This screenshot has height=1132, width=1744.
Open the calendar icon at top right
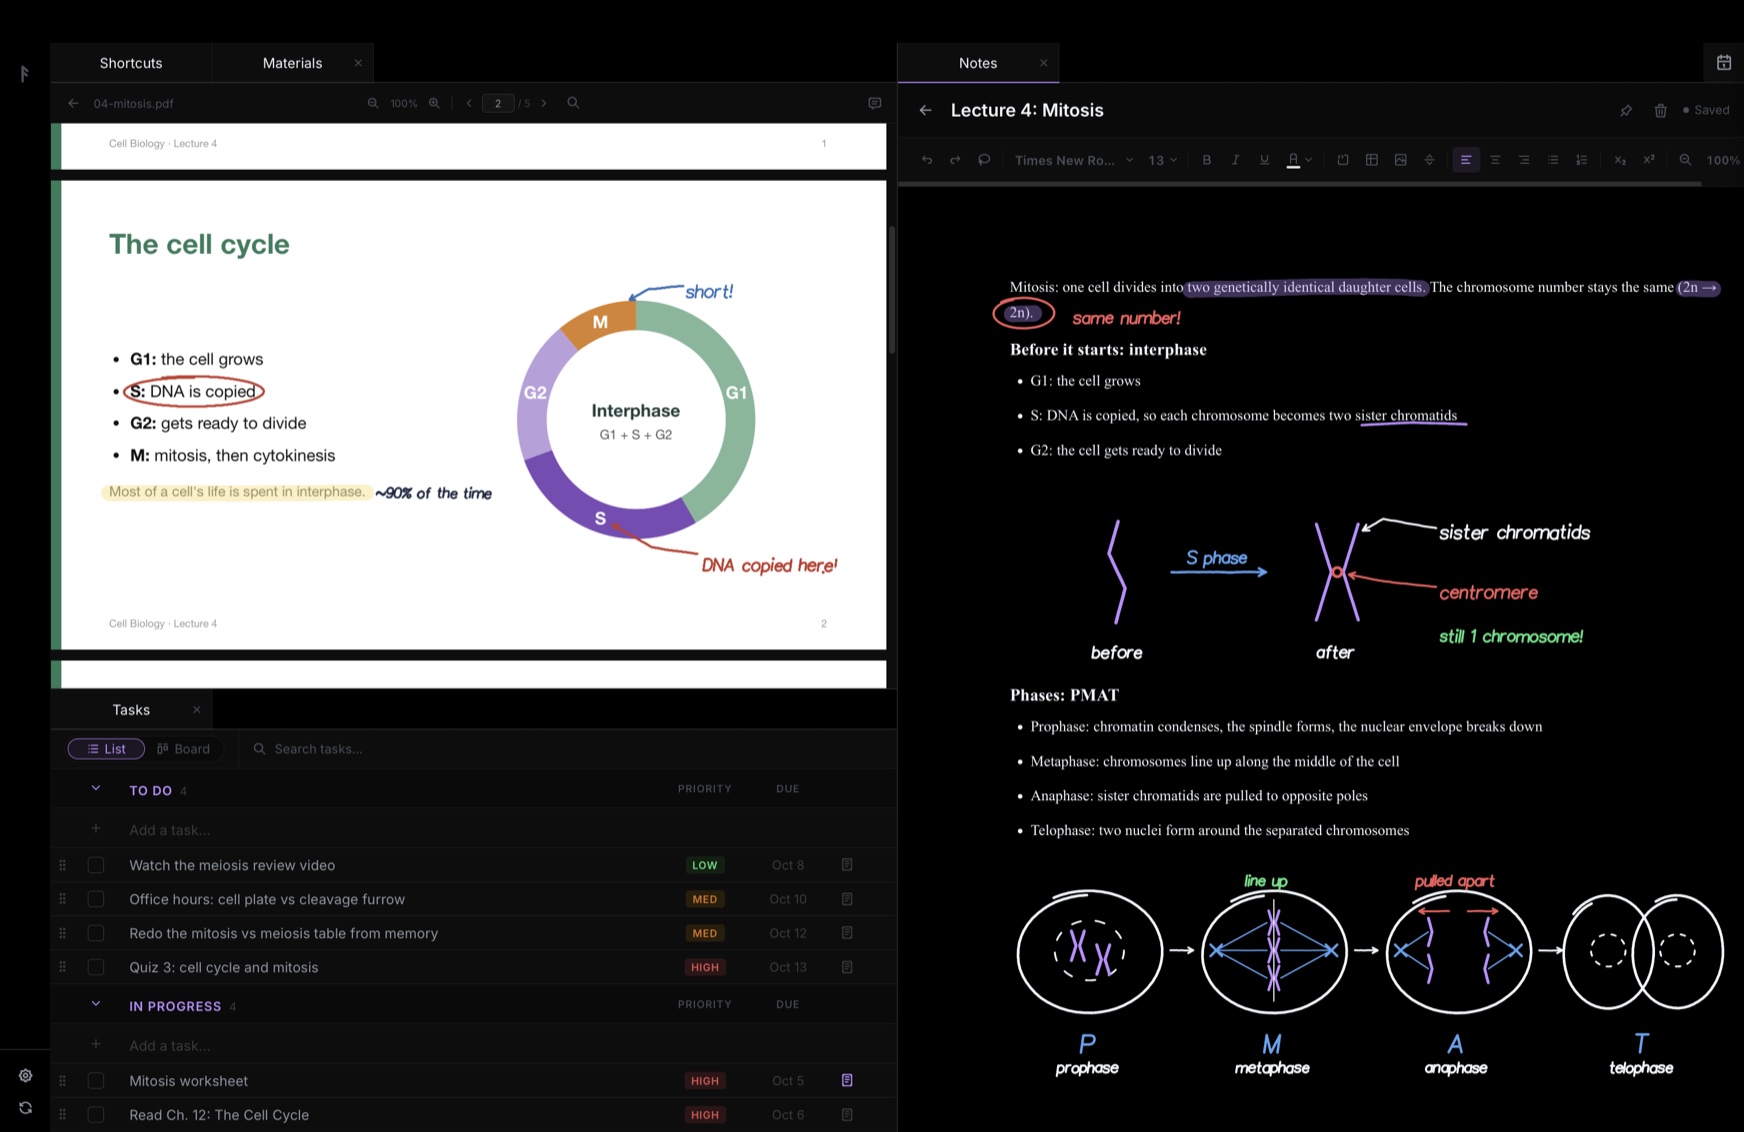1724,63
